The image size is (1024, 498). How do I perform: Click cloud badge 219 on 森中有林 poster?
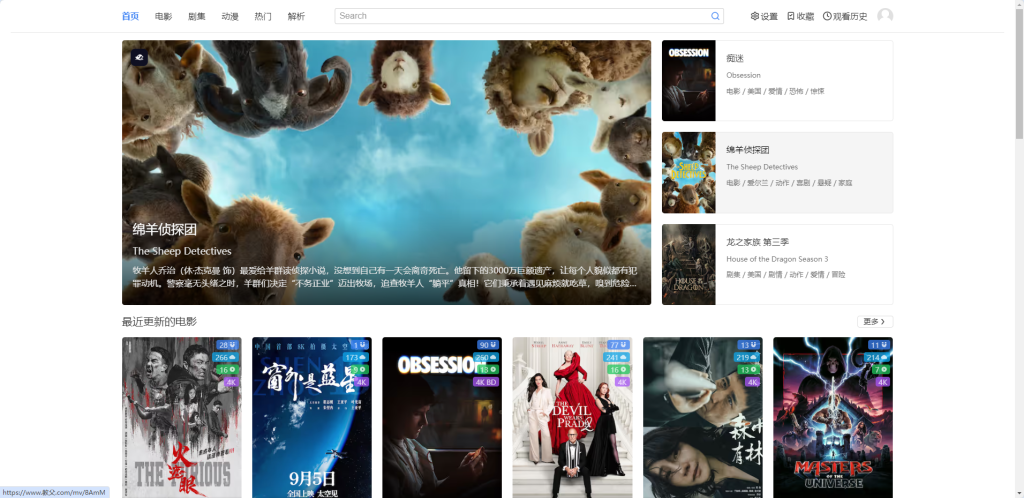click(746, 358)
